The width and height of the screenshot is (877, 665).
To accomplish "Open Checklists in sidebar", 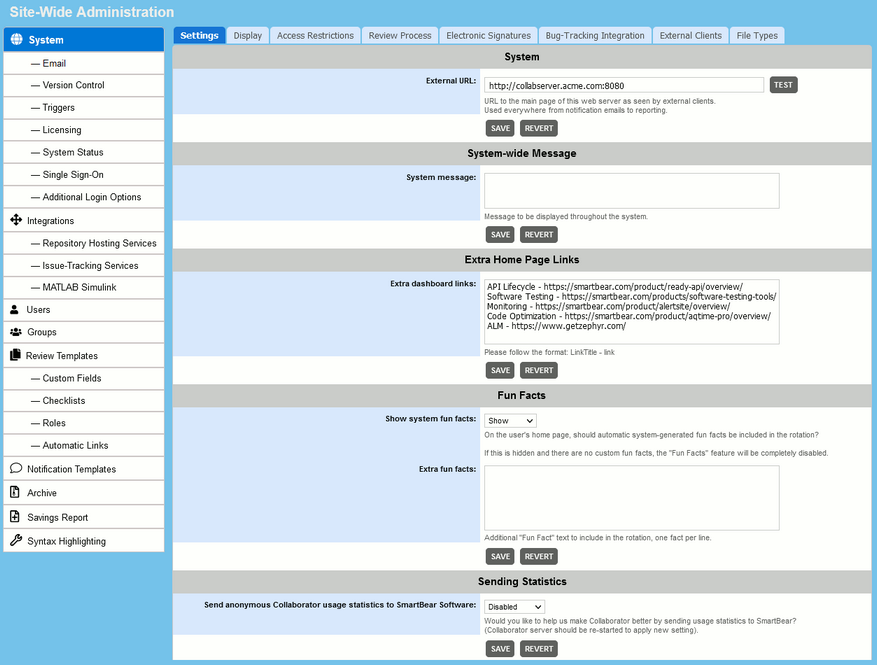I will click(84, 400).
